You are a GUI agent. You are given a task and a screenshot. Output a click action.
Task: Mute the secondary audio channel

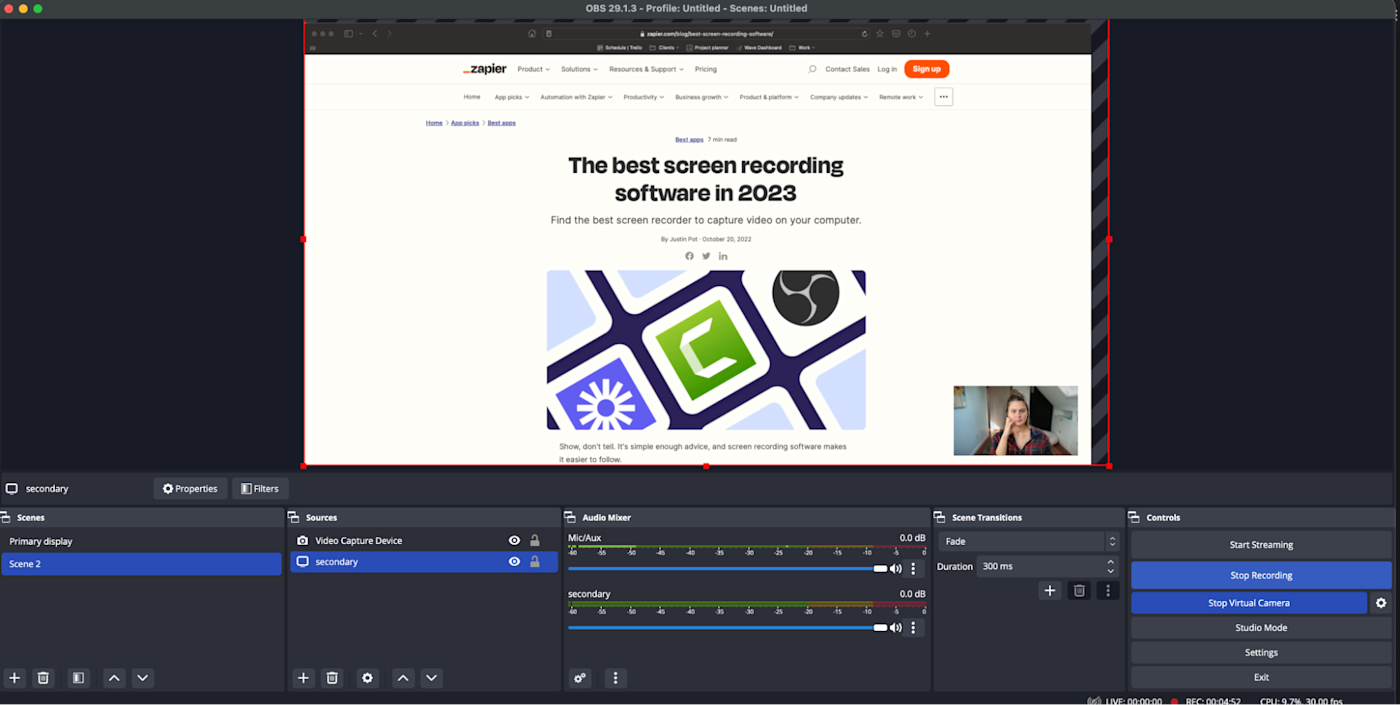pos(895,628)
